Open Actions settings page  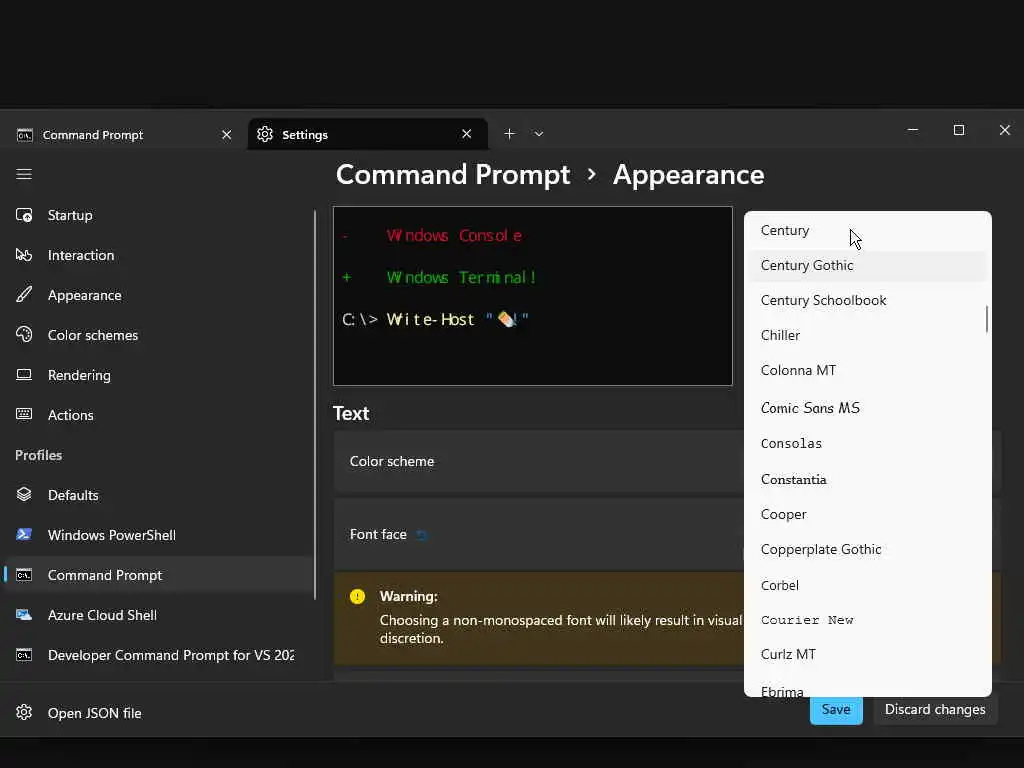158,415
